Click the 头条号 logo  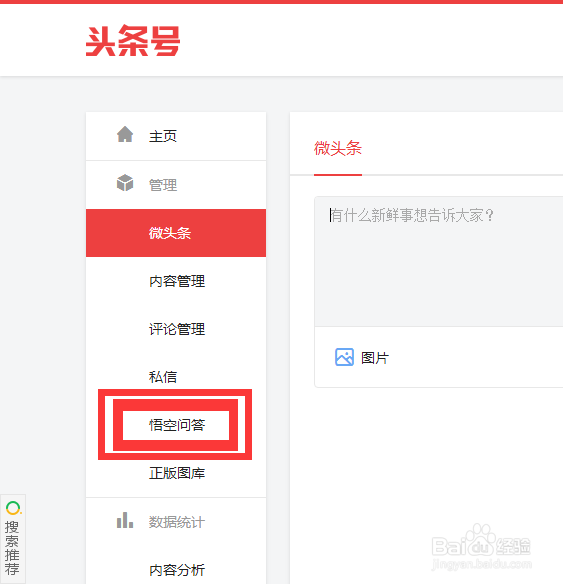tap(133, 41)
